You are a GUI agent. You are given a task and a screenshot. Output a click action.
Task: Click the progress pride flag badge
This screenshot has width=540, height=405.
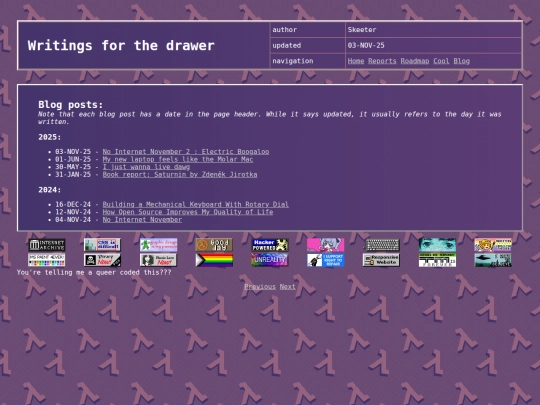[214, 260]
